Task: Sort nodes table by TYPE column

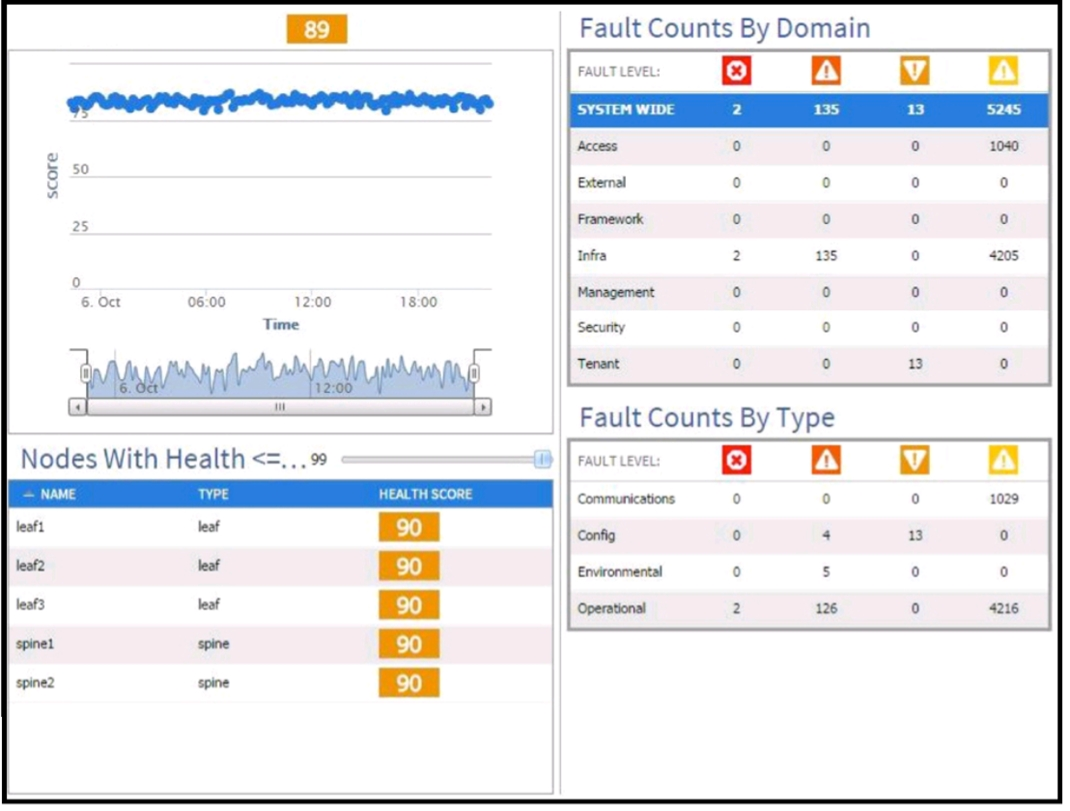Action: point(213,494)
